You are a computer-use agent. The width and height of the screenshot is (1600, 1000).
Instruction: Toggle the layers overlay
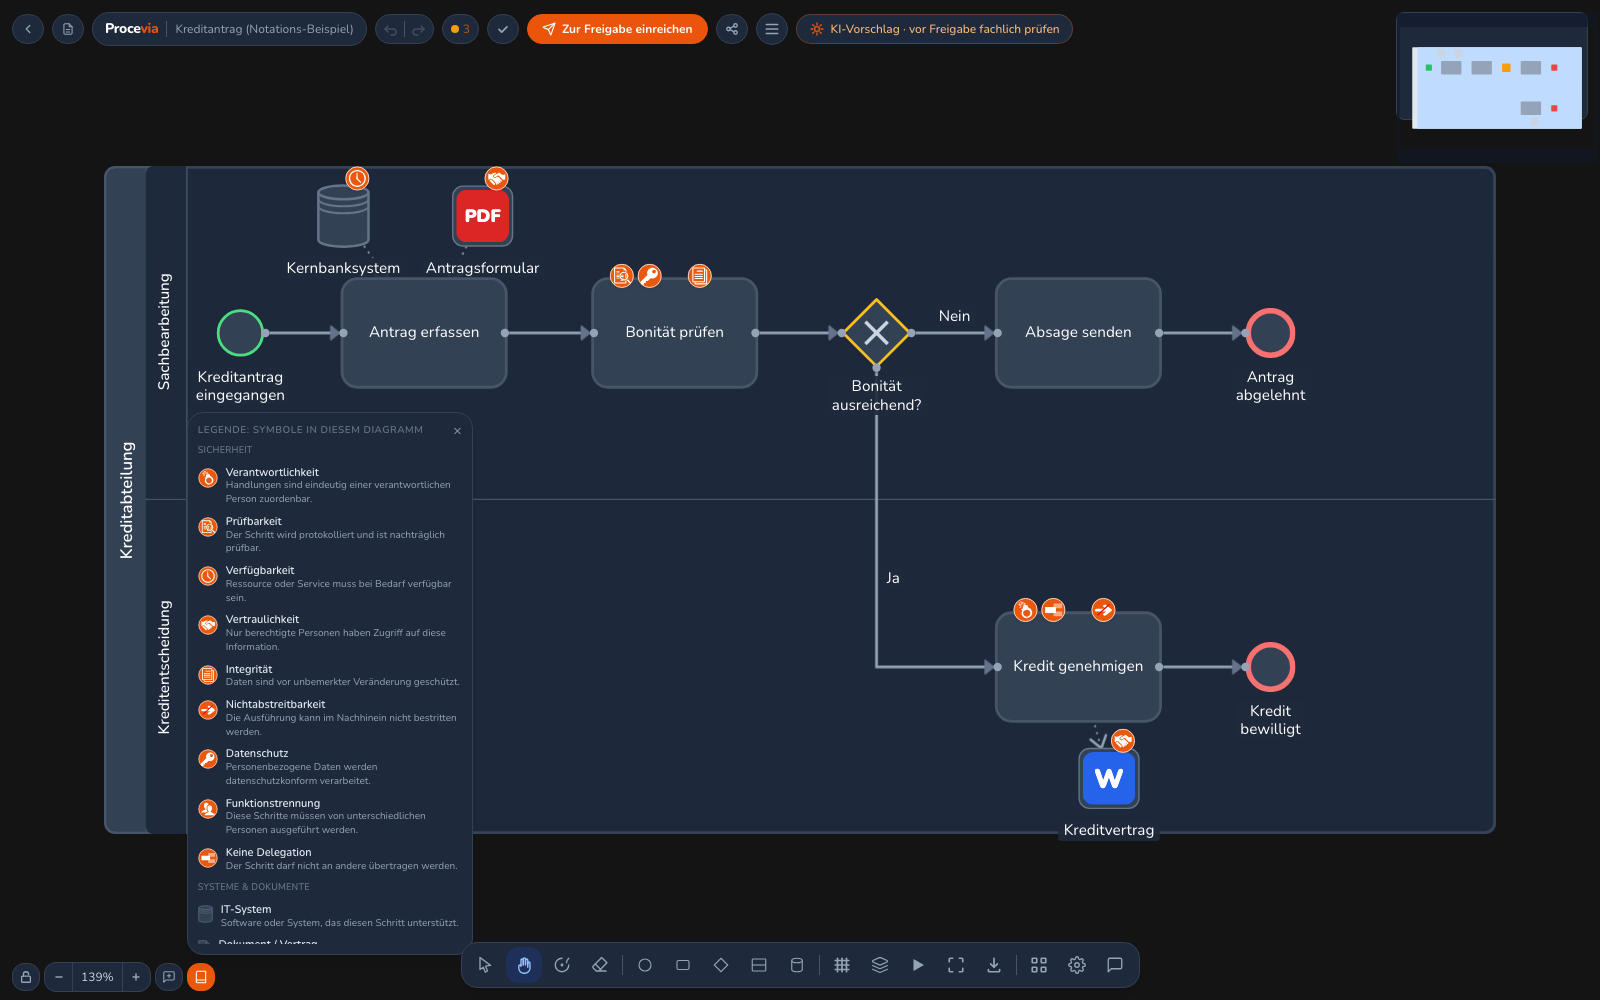click(x=880, y=965)
